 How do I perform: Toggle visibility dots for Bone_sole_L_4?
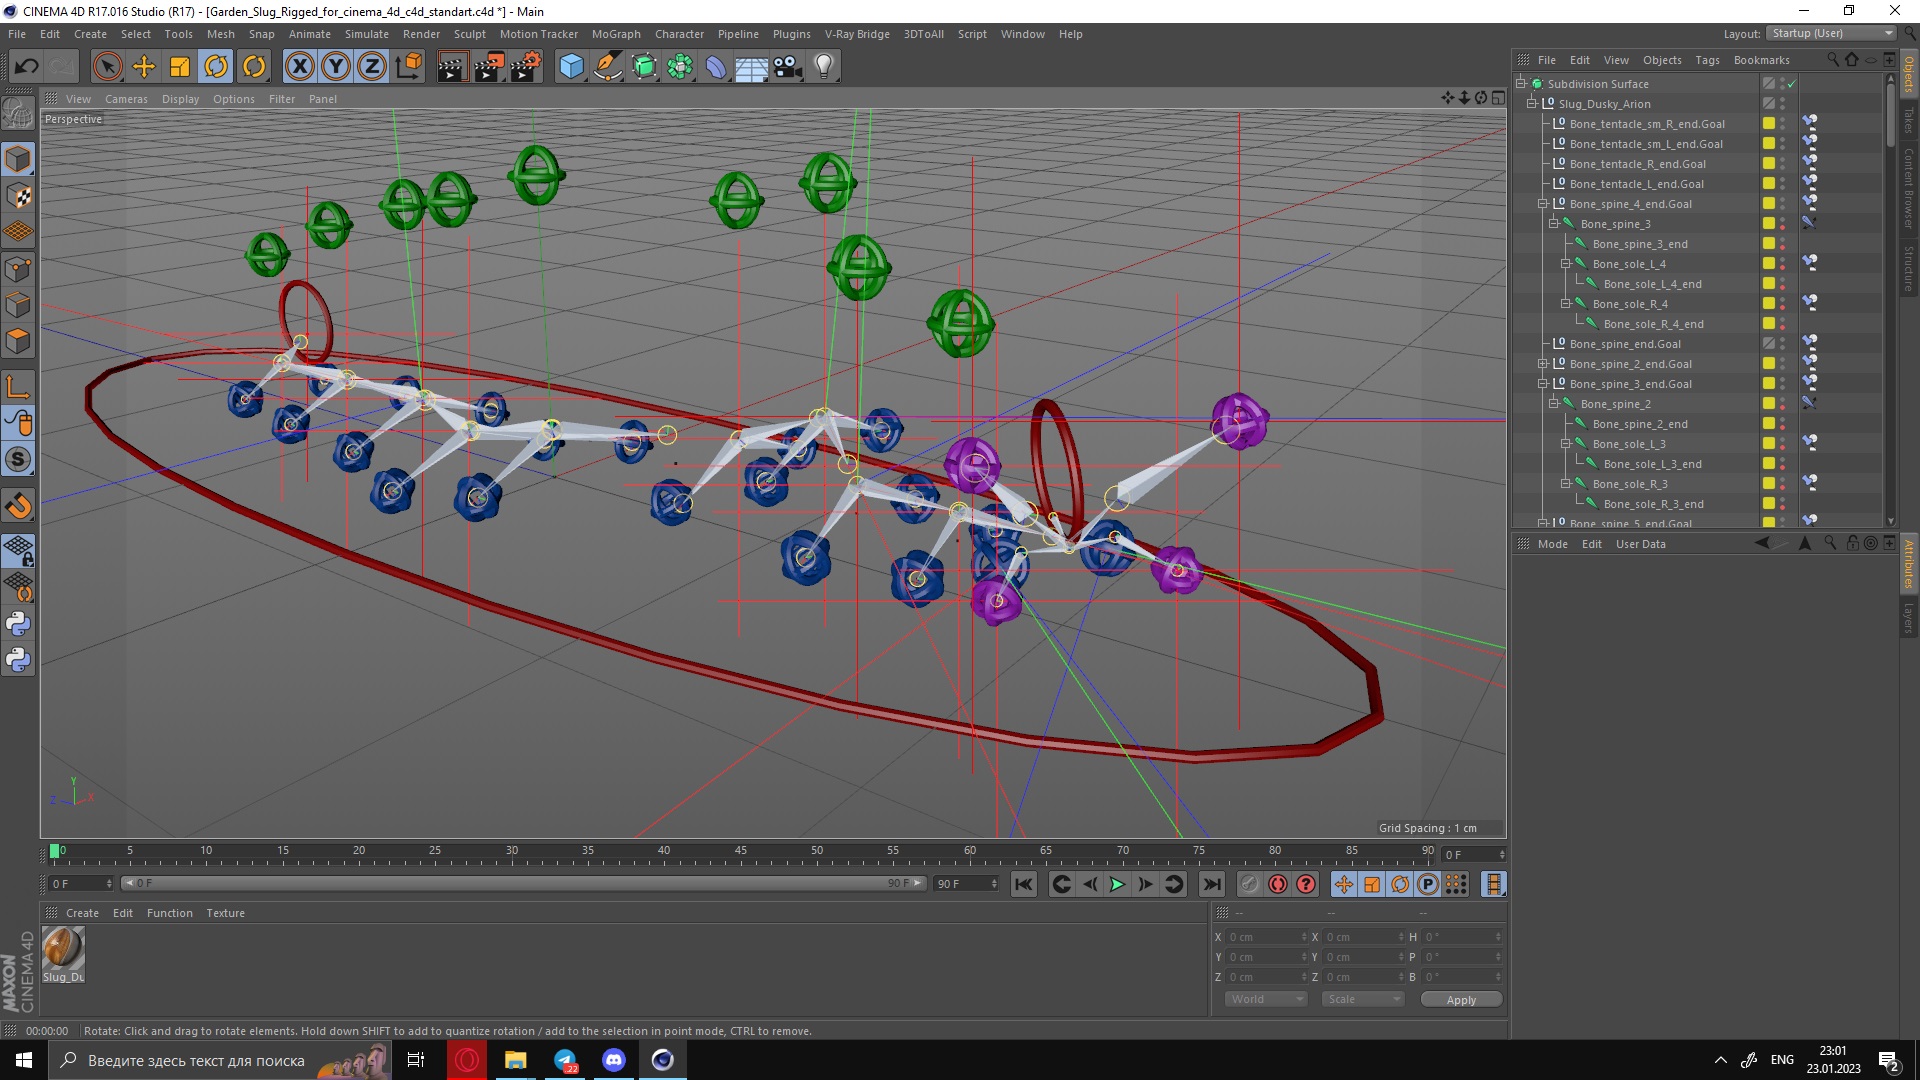pyautogui.click(x=1782, y=264)
